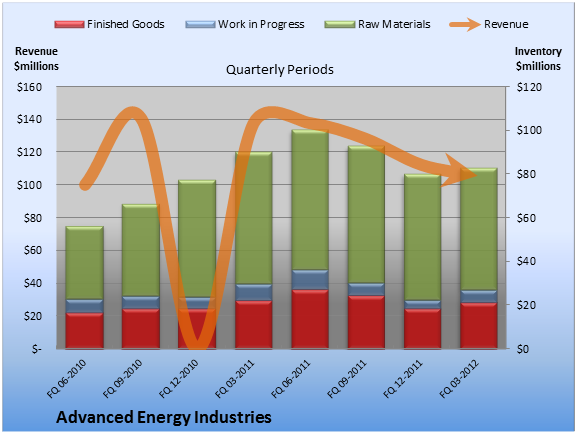Select the FQ 09-2011 Raw Materials green bar

366,214
